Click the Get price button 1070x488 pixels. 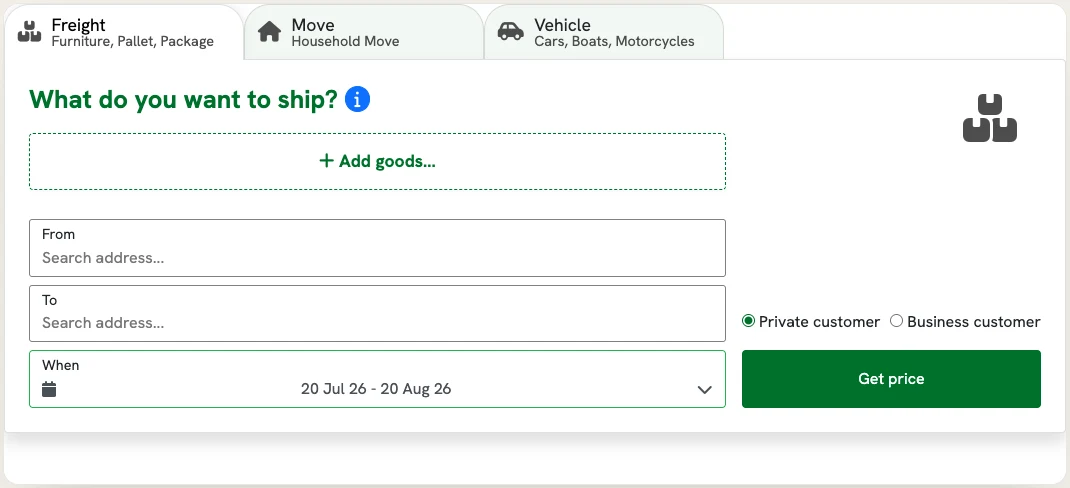click(x=891, y=379)
